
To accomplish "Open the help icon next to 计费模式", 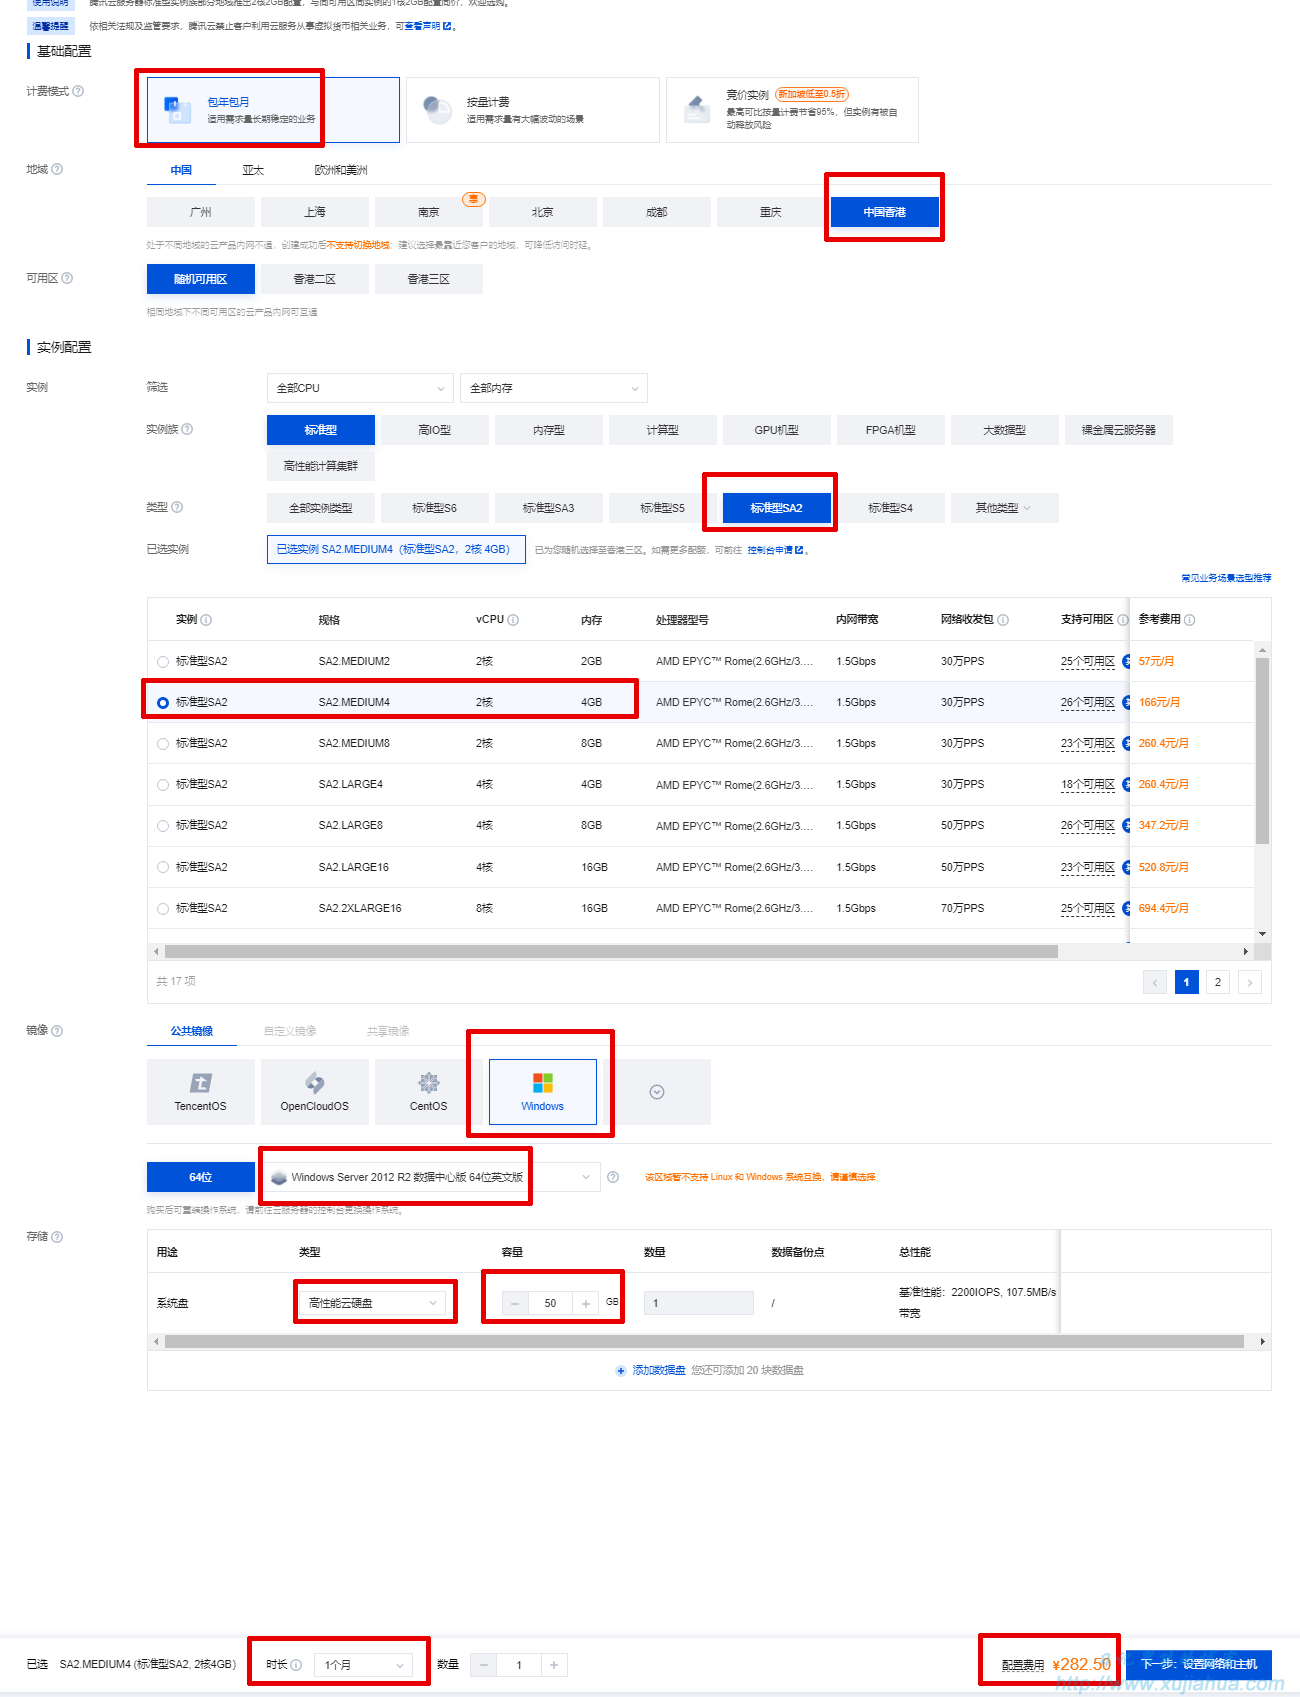I will (x=79, y=91).
